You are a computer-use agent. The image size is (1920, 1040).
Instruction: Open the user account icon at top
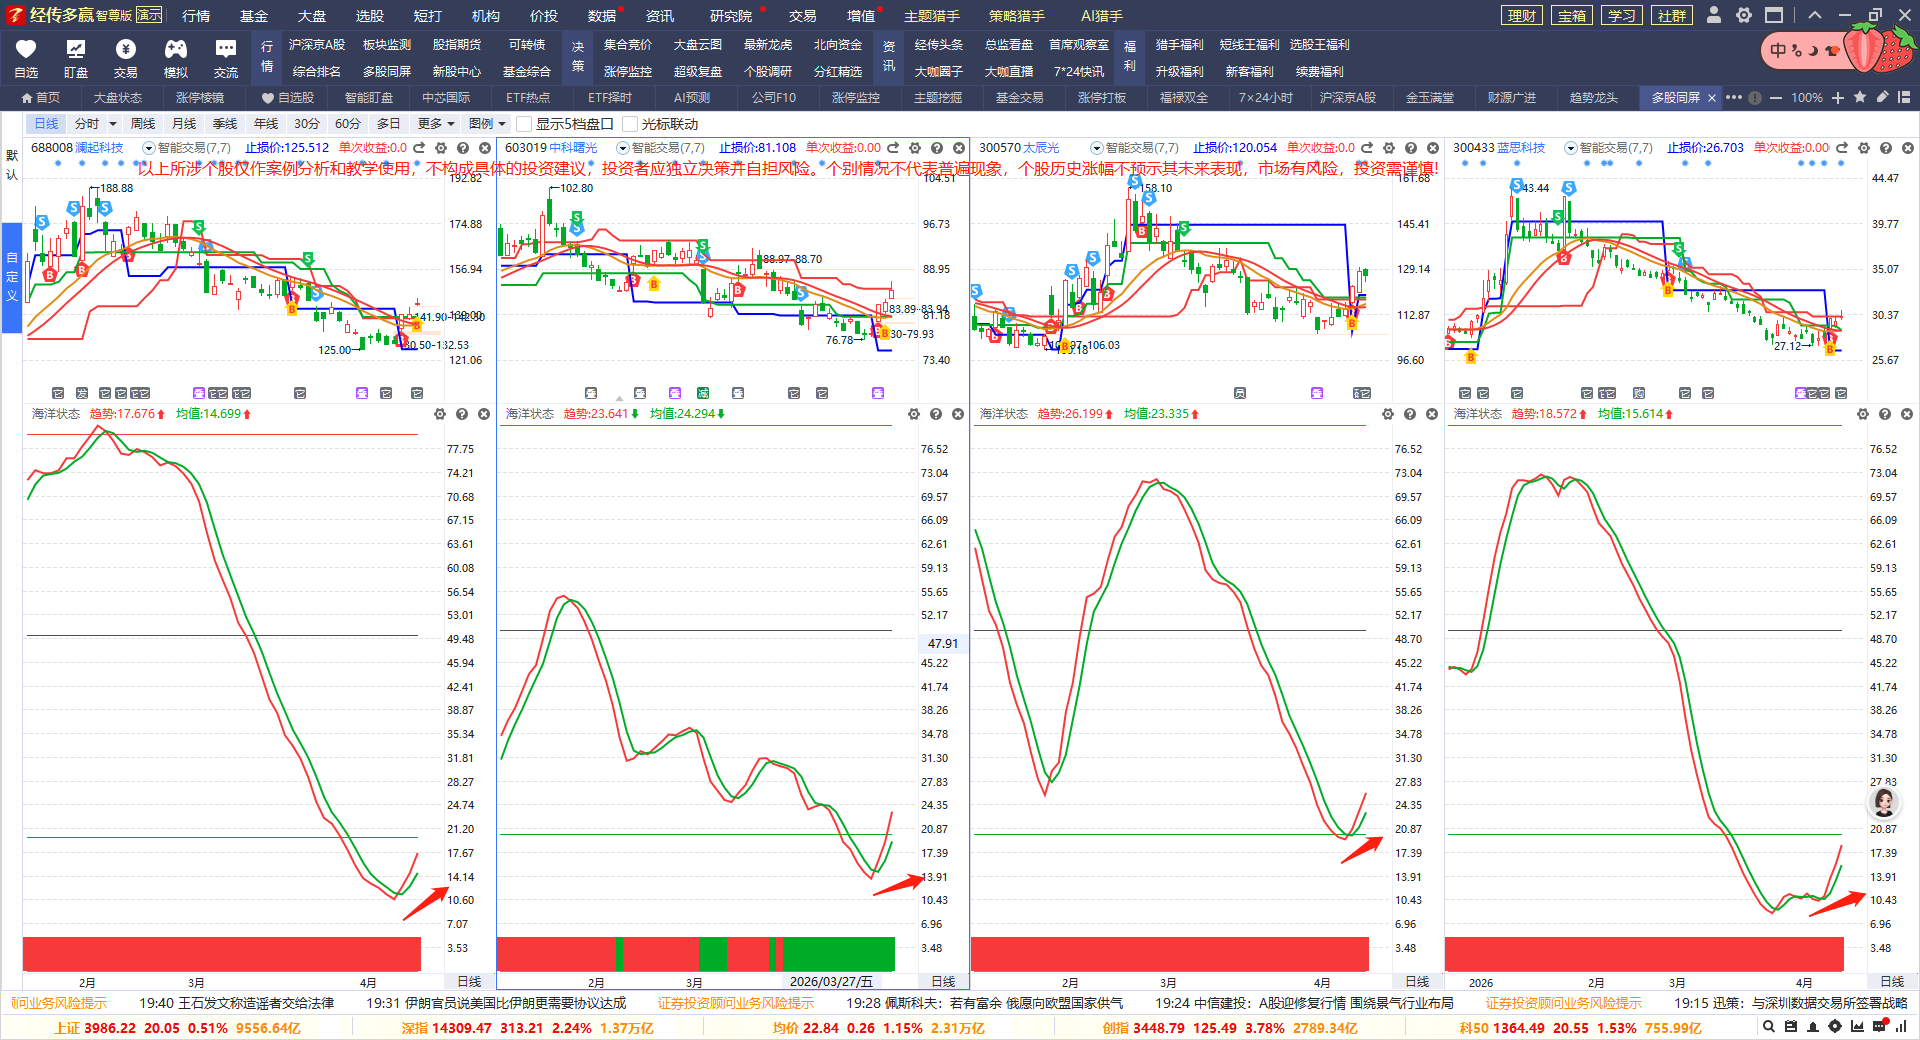[1714, 15]
